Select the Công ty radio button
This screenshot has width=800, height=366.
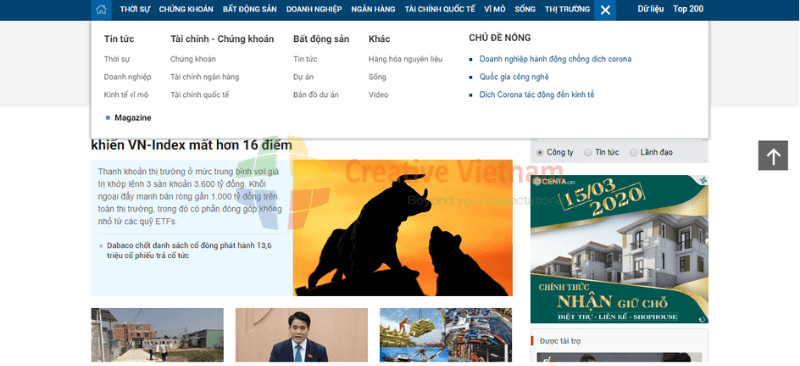(x=540, y=153)
